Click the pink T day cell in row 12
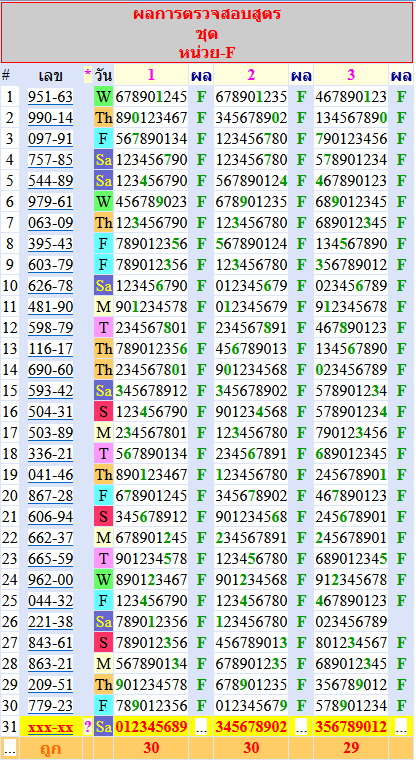Viewport: 416px width, 762px height. (x=104, y=328)
